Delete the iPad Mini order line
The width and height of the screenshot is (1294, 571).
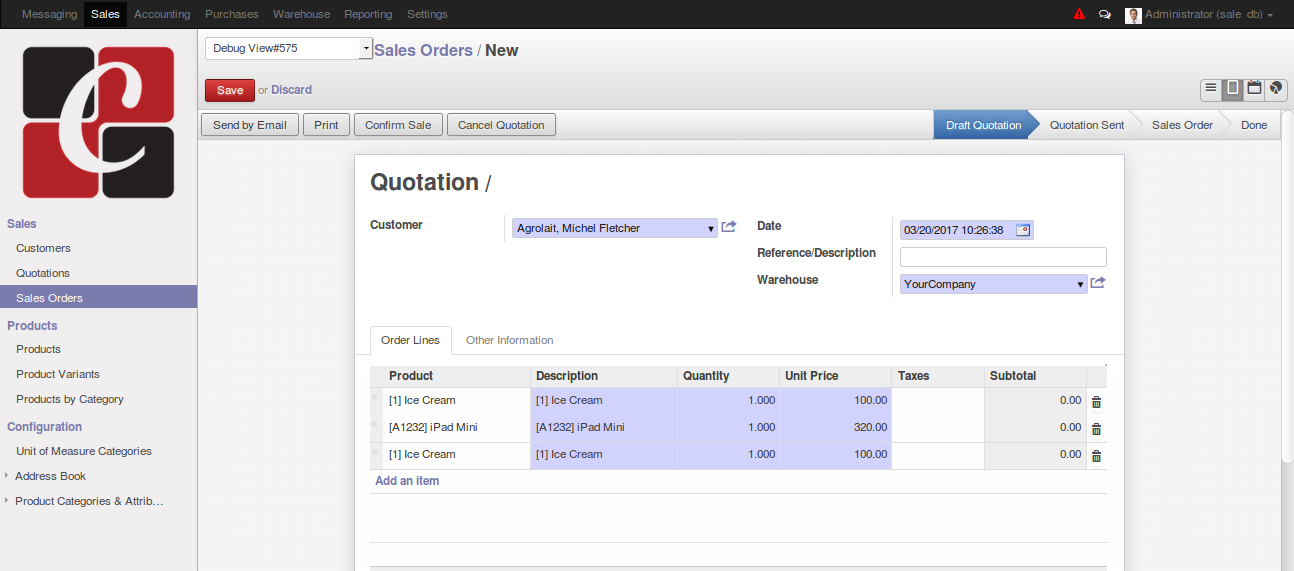(x=1096, y=428)
